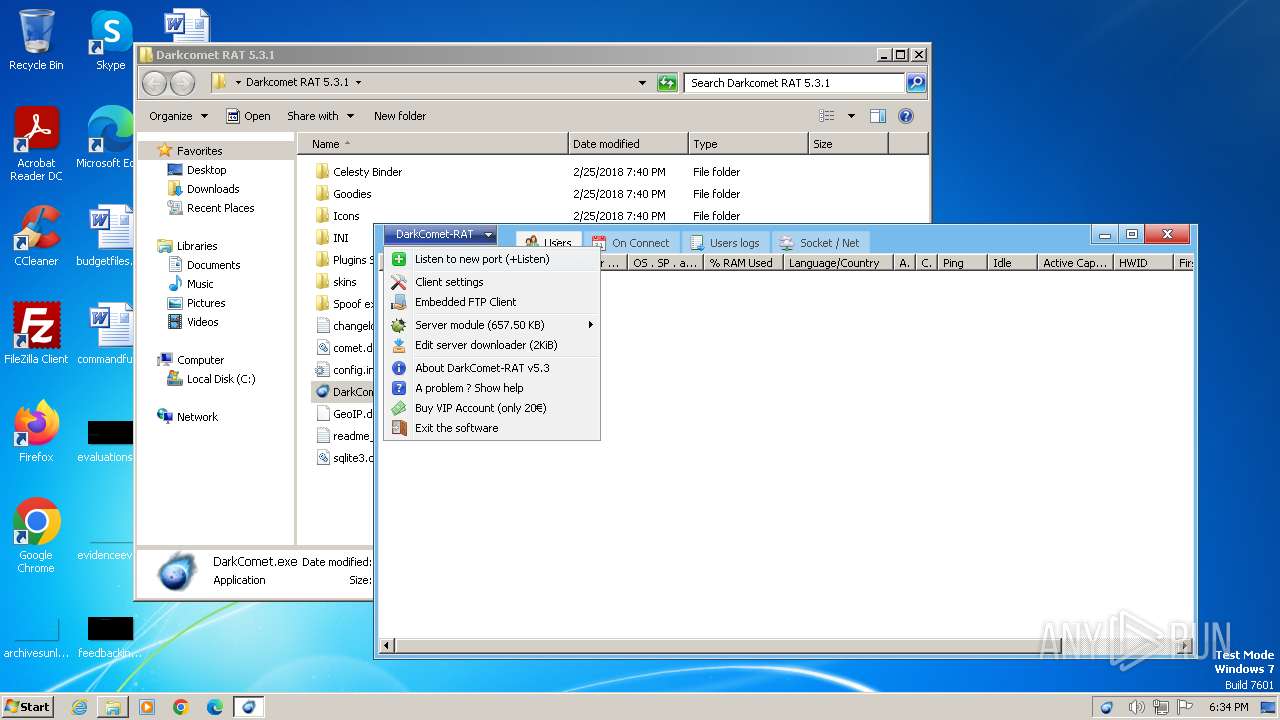
Task: Expand the Server module submenu
Action: pyautogui.click(x=491, y=325)
